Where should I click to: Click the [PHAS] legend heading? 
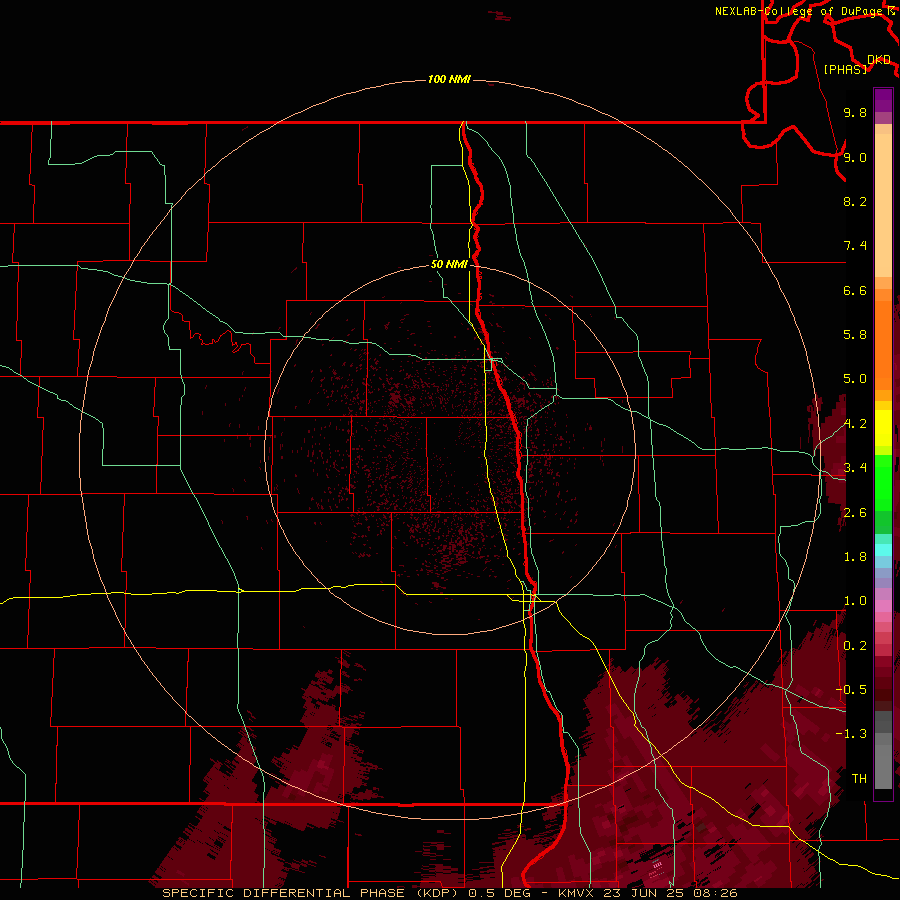[x=845, y=69]
